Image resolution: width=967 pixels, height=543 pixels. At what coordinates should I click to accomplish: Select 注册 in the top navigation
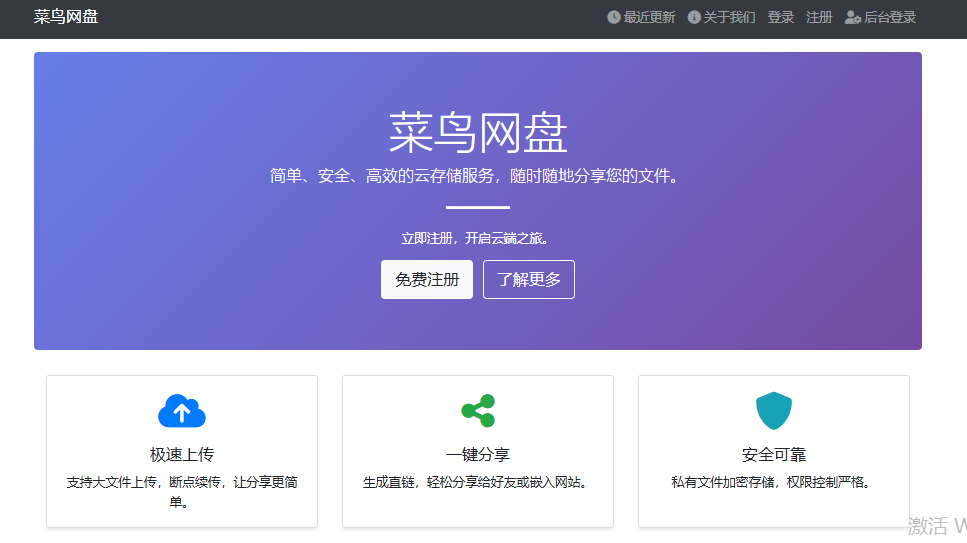[819, 17]
